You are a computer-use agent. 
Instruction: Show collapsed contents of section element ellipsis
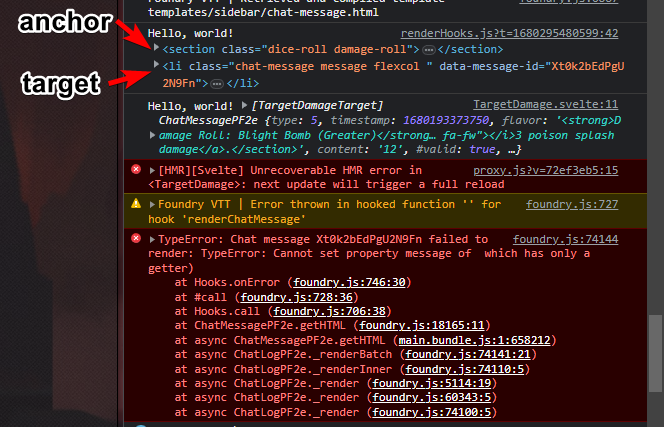click(x=429, y=50)
